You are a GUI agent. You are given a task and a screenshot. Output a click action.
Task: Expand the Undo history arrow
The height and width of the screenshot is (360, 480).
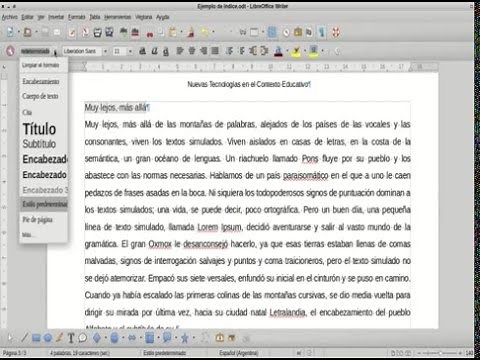pyautogui.click(x=213, y=32)
